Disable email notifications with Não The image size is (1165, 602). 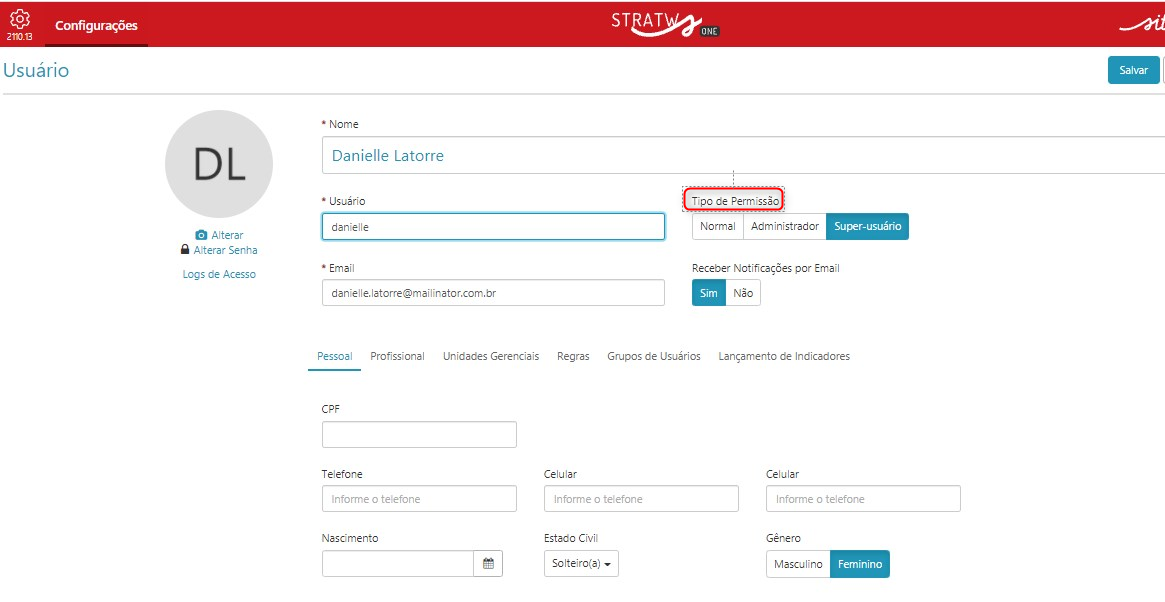coord(743,293)
